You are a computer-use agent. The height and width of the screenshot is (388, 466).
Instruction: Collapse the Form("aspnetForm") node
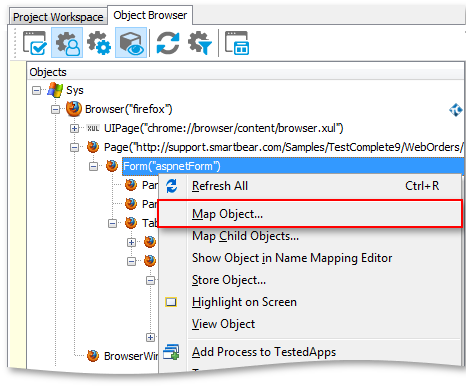[x=93, y=166]
